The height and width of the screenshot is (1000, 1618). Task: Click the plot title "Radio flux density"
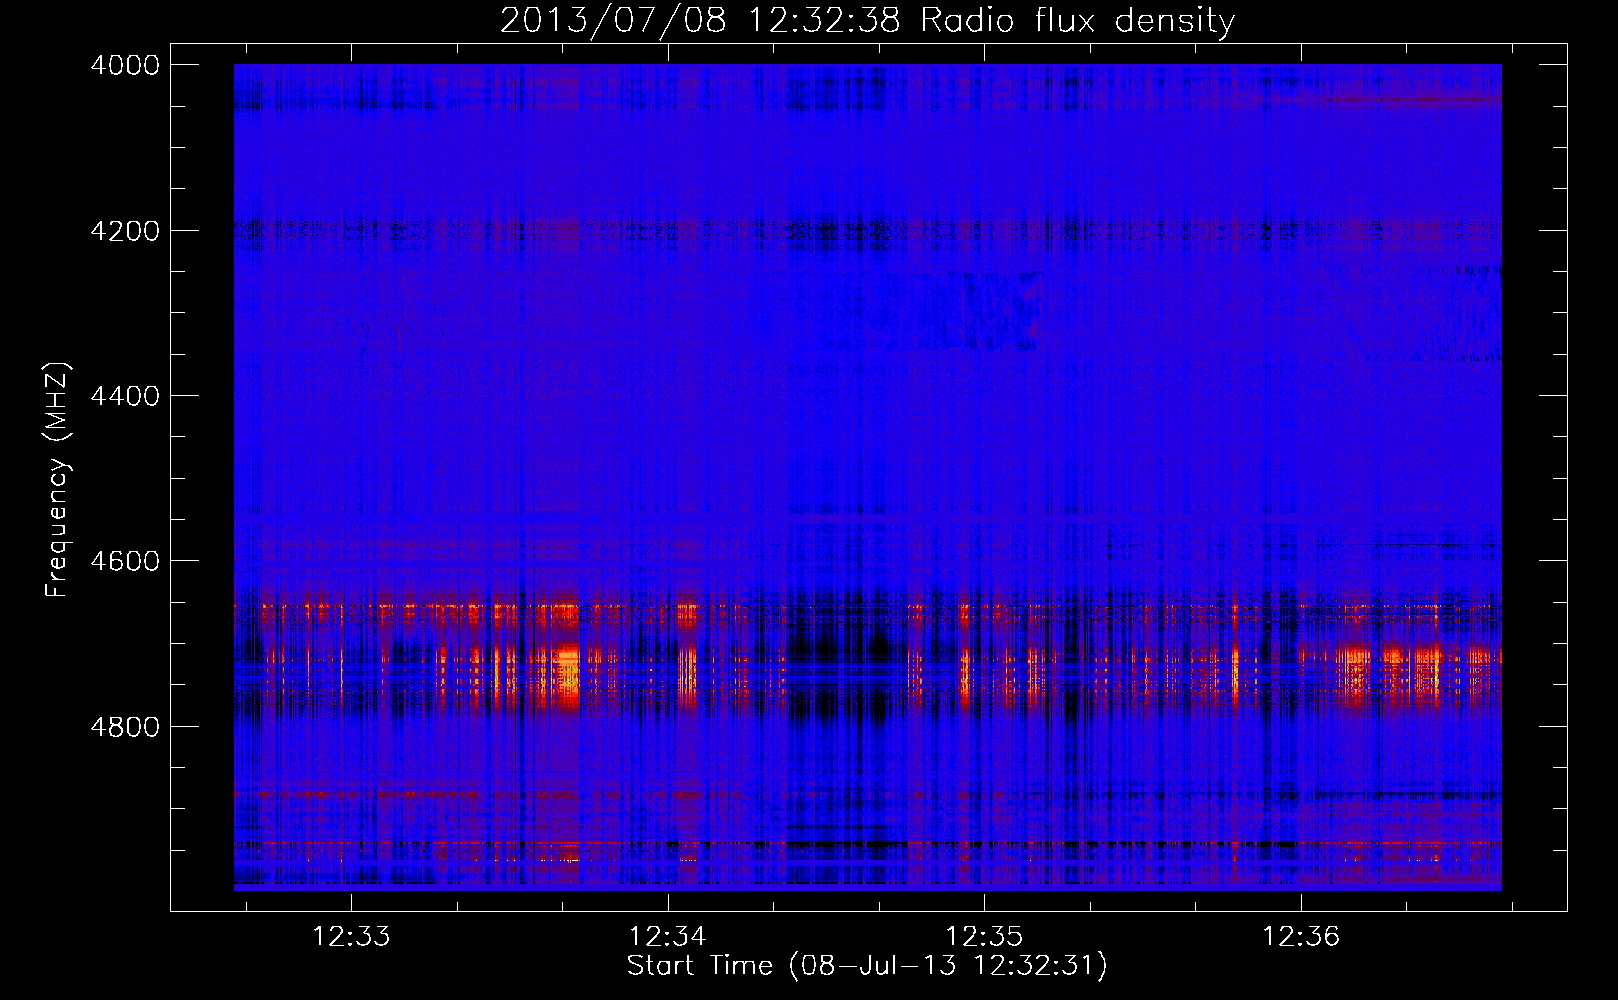tap(1077, 20)
